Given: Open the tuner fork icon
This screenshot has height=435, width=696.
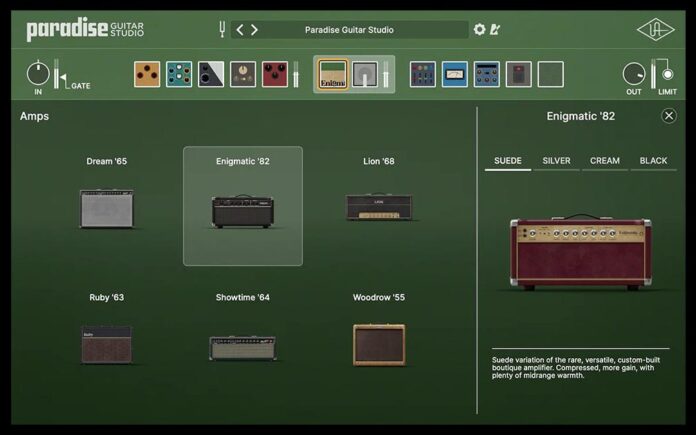Looking at the screenshot, I should (x=222, y=29).
